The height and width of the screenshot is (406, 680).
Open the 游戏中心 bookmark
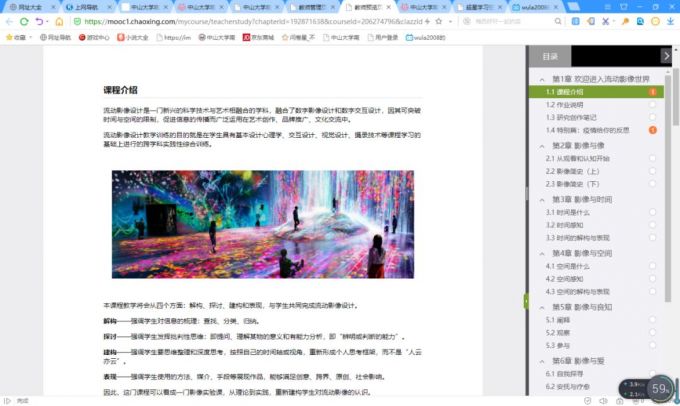pos(94,38)
